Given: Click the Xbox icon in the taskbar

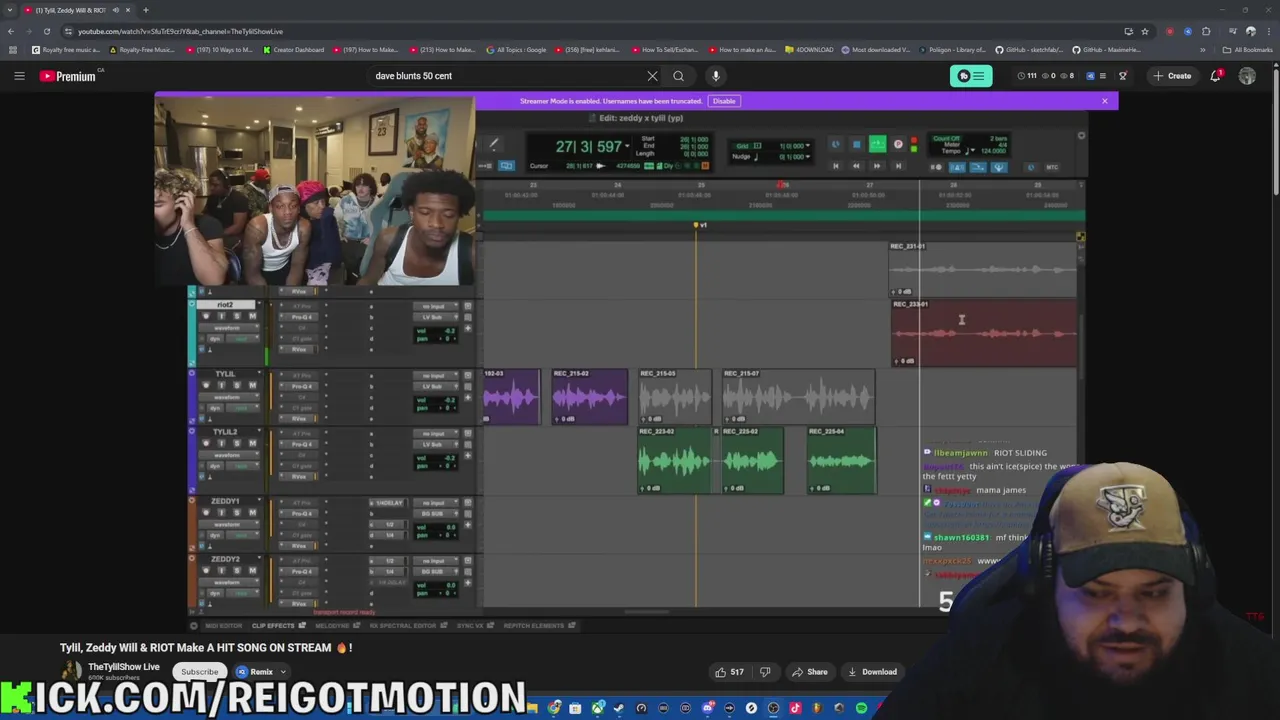Looking at the screenshot, I should [598, 708].
